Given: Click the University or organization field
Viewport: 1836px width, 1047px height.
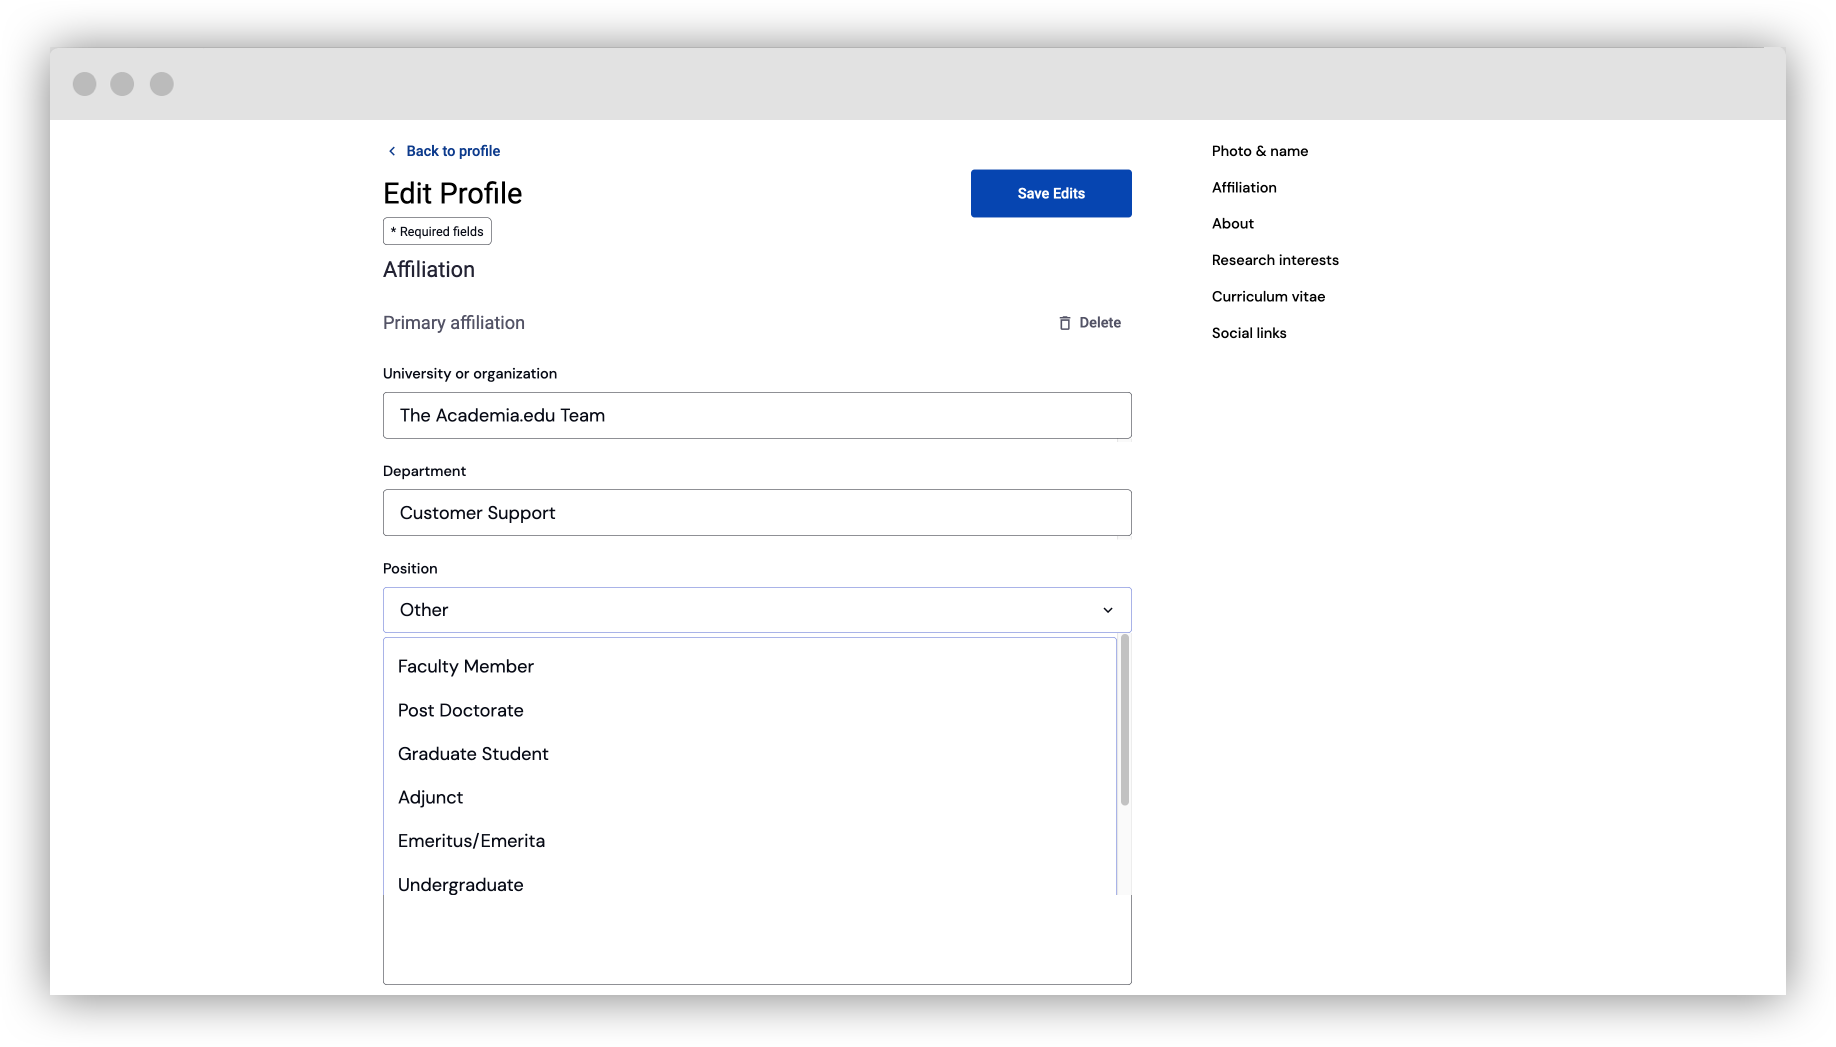Looking at the screenshot, I should click(757, 415).
